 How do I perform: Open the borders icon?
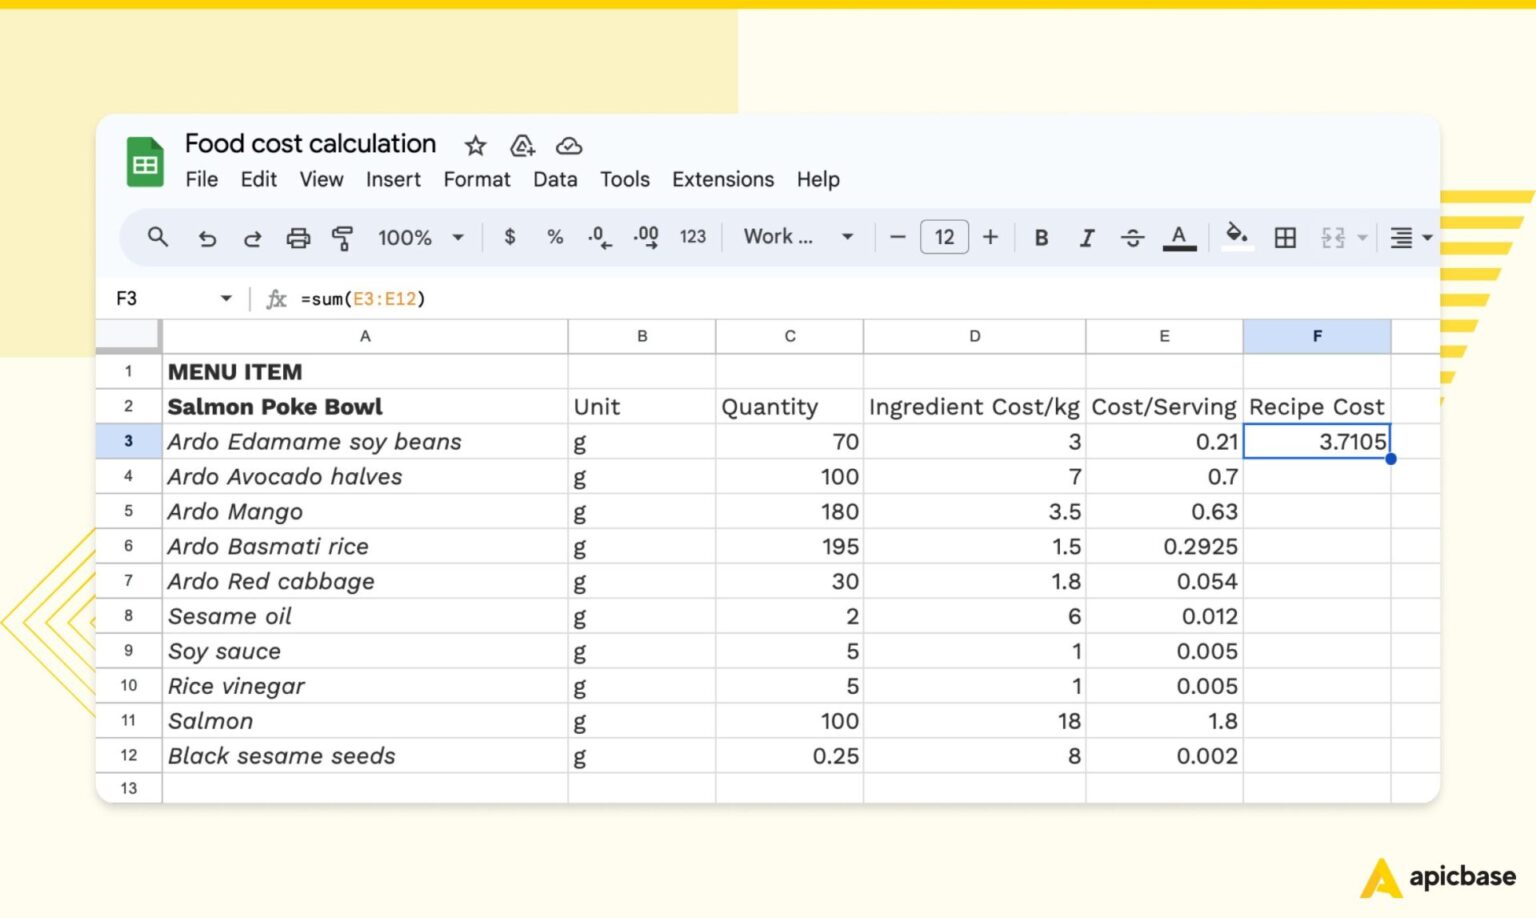tap(1284, 237)
